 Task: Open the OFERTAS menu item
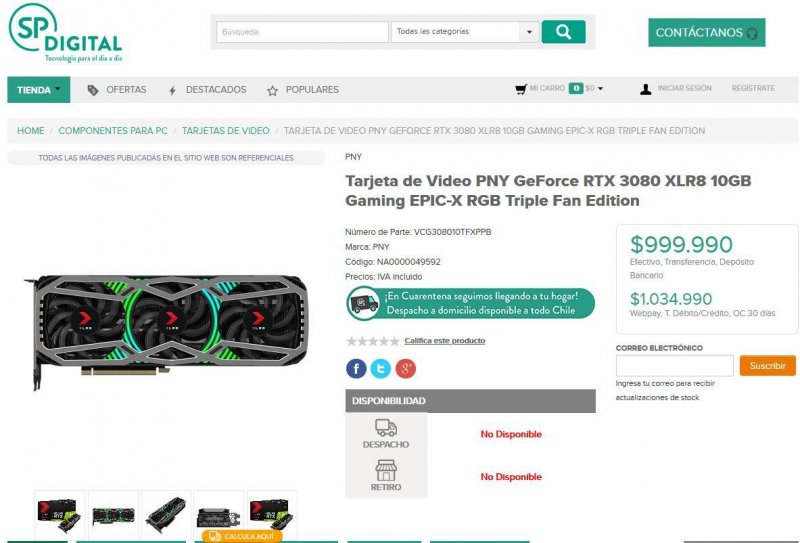(x=117, y=90)
